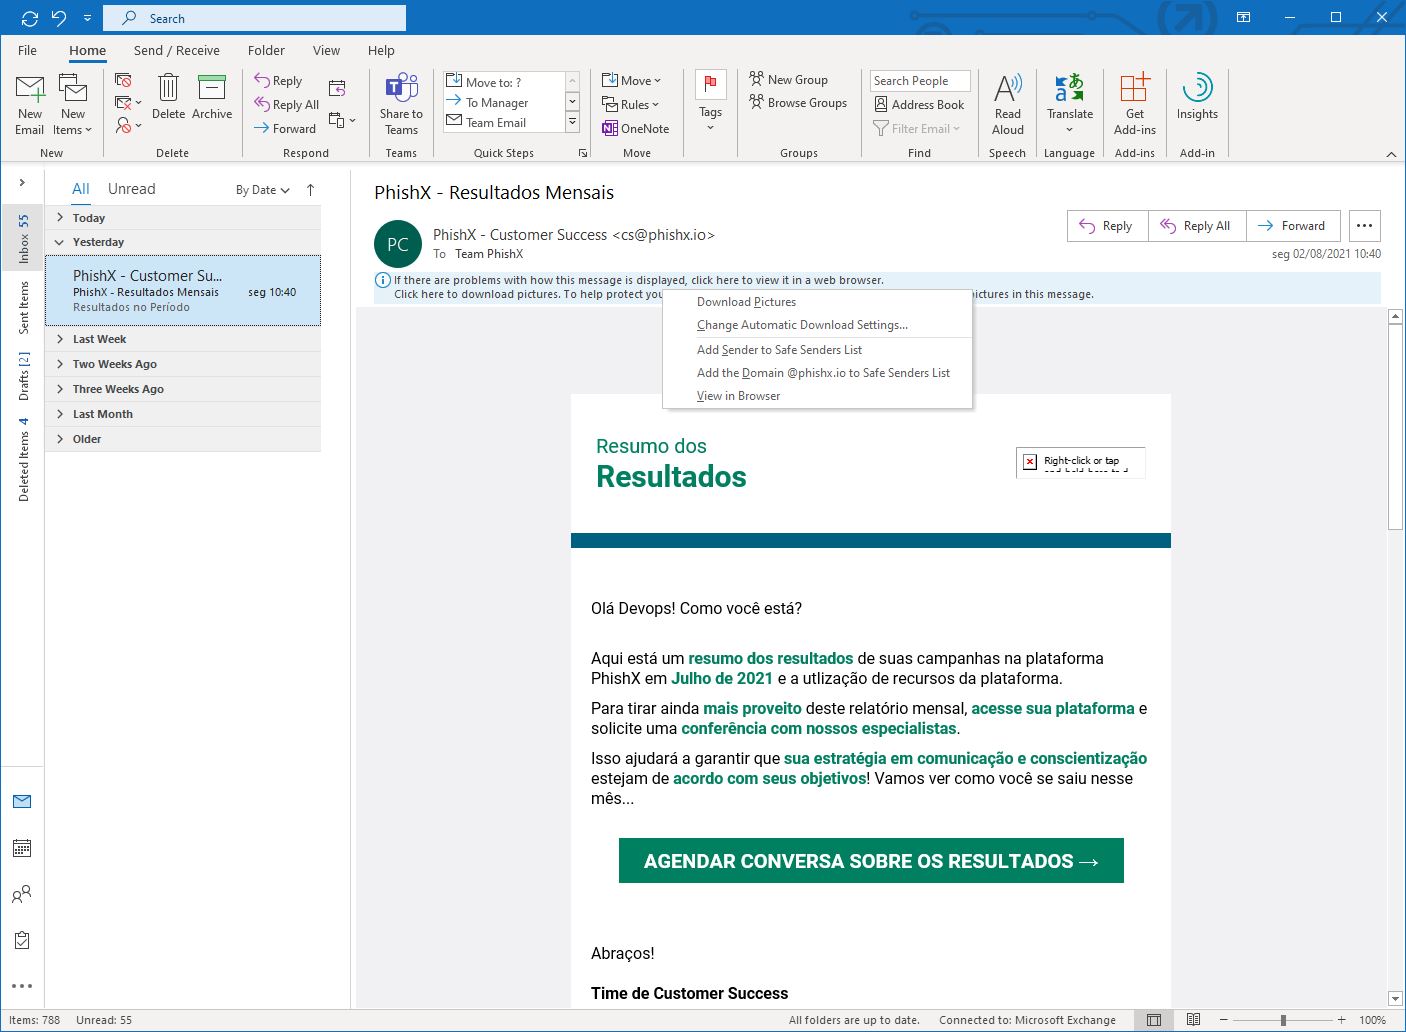Open Tasks from the navigation bar
Screen dimensions: 1406x1032
[22, 940]
